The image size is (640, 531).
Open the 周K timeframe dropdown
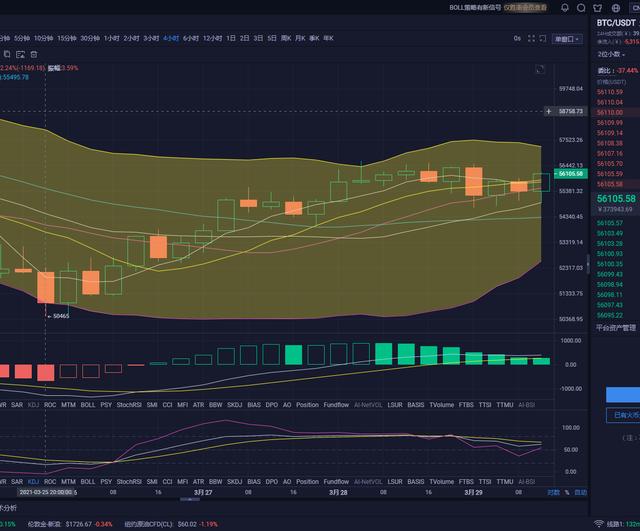pos(288,38)
